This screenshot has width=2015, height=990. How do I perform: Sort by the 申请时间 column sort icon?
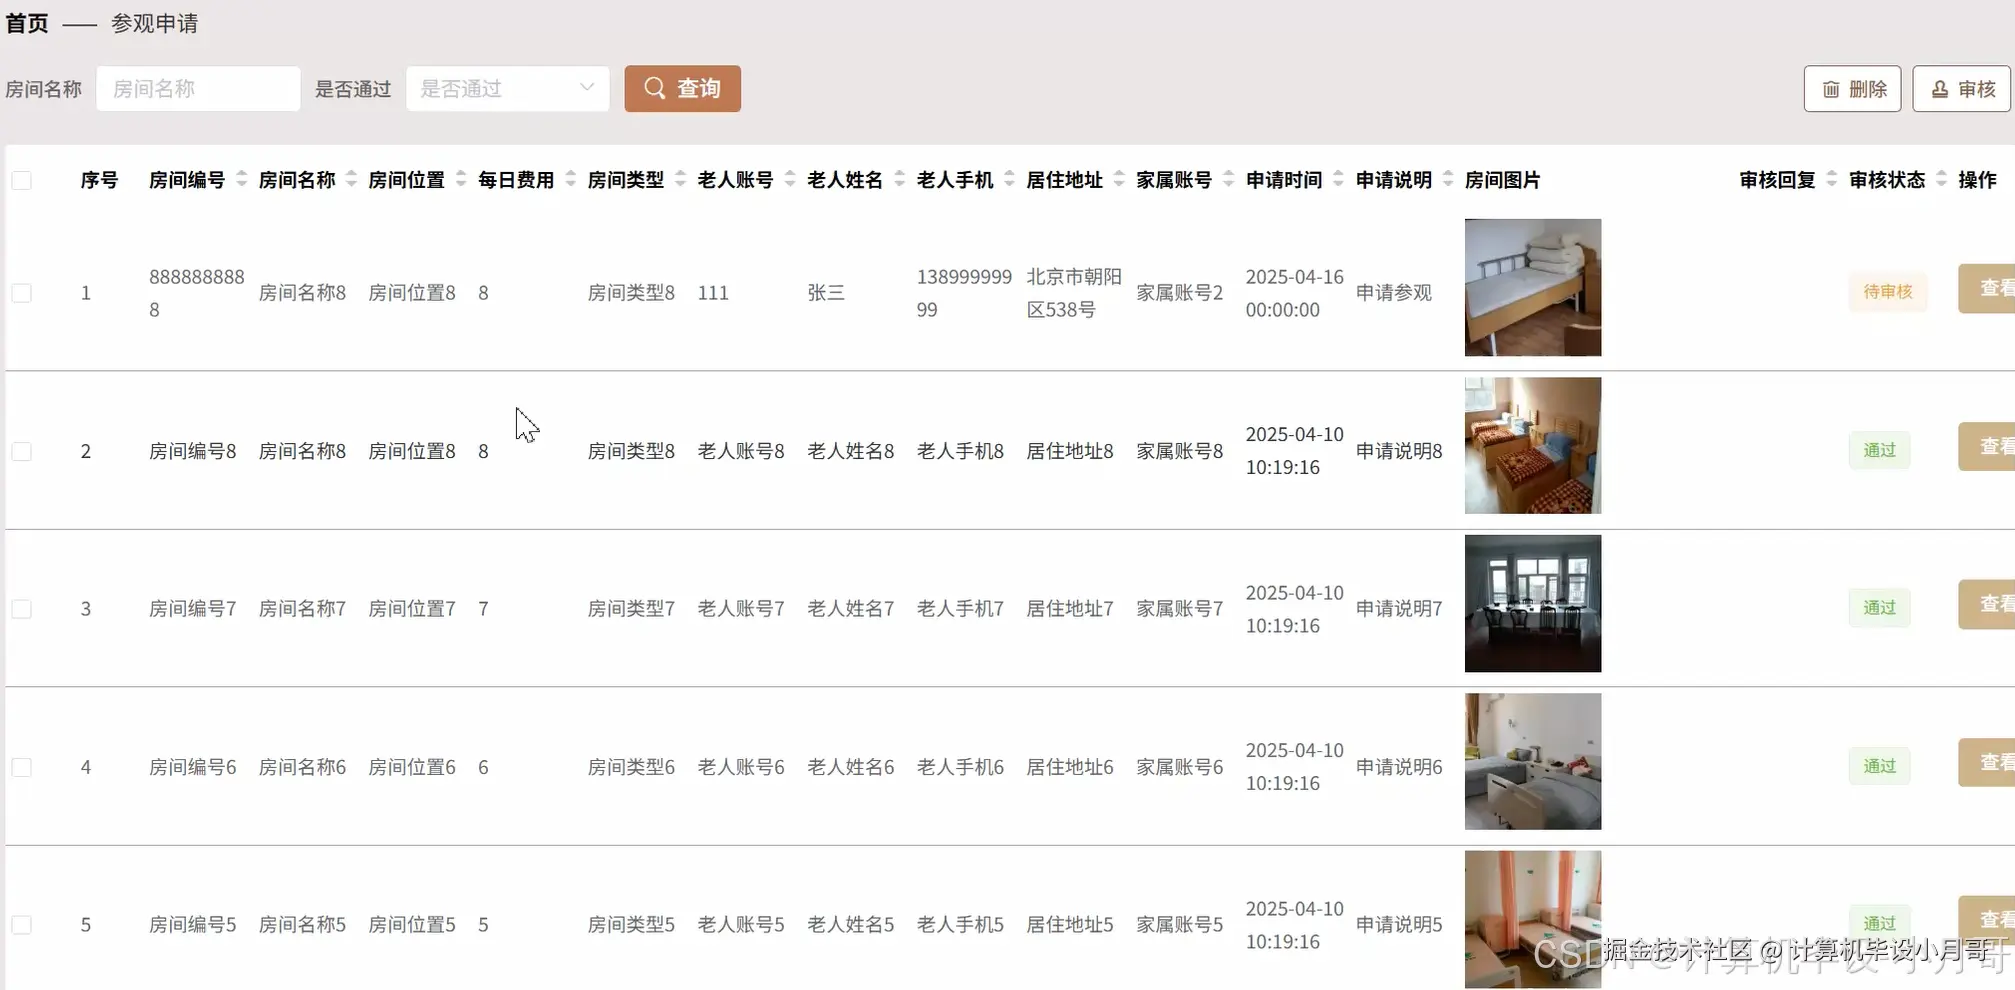1337,179
